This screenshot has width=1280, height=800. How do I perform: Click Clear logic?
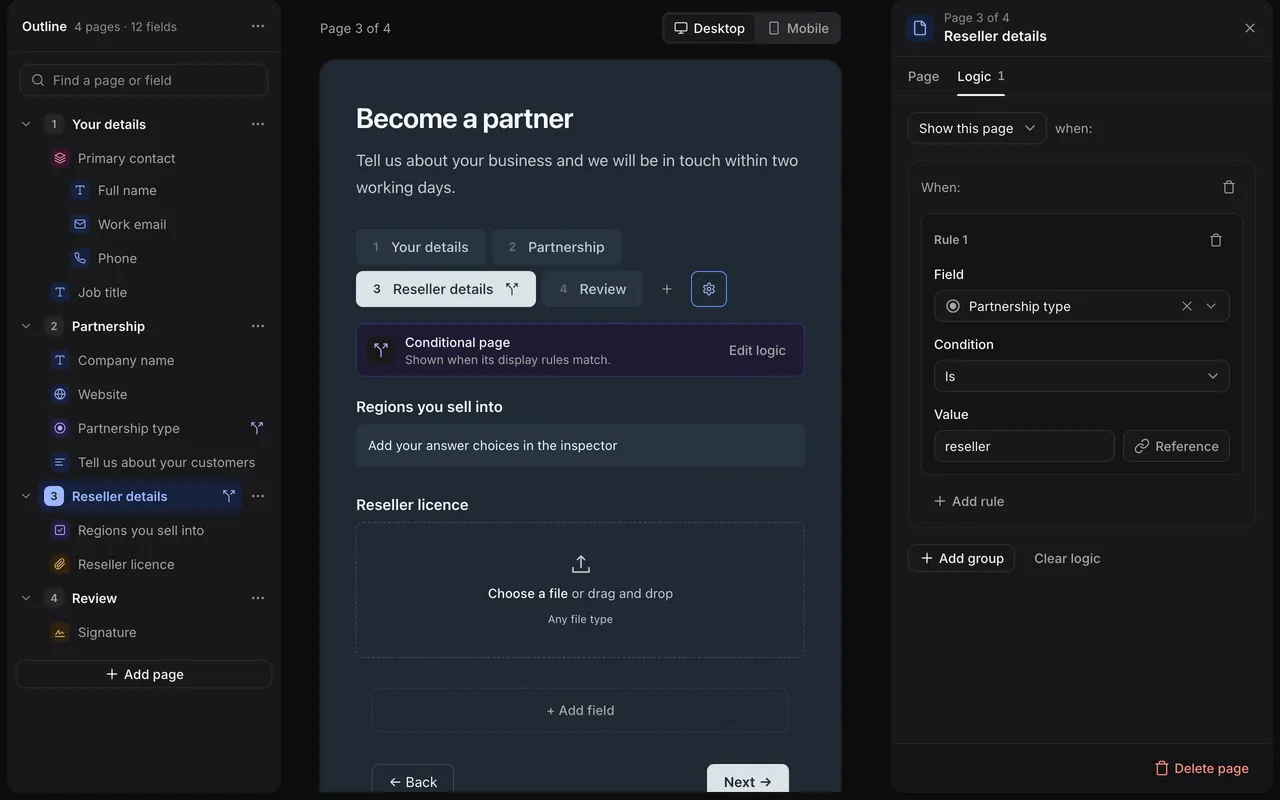pyautogui.click(x=1067, y=558)
